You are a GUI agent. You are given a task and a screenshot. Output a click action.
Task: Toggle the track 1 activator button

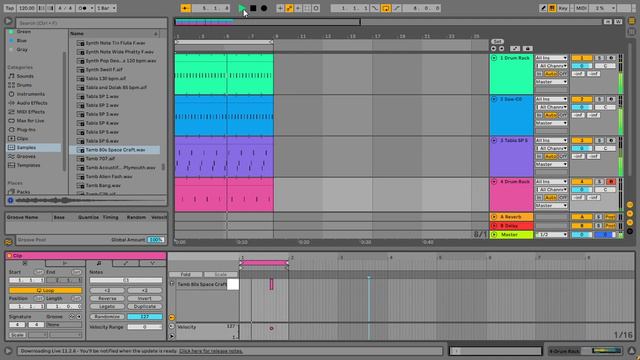pos(582,58)
